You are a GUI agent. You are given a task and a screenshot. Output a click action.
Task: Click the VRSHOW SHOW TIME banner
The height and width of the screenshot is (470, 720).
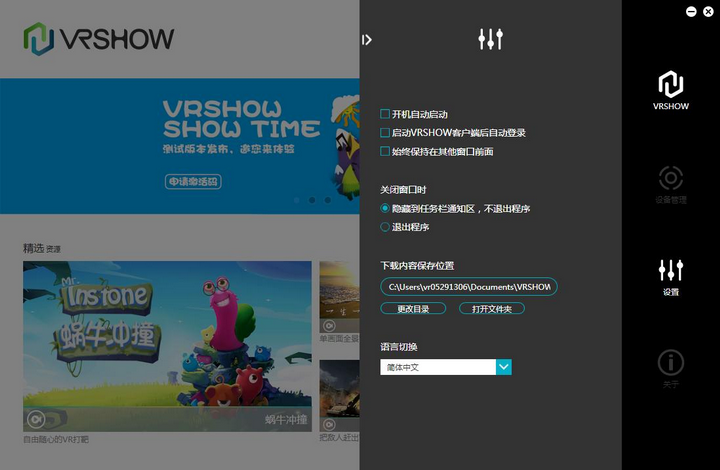(180, 146)
